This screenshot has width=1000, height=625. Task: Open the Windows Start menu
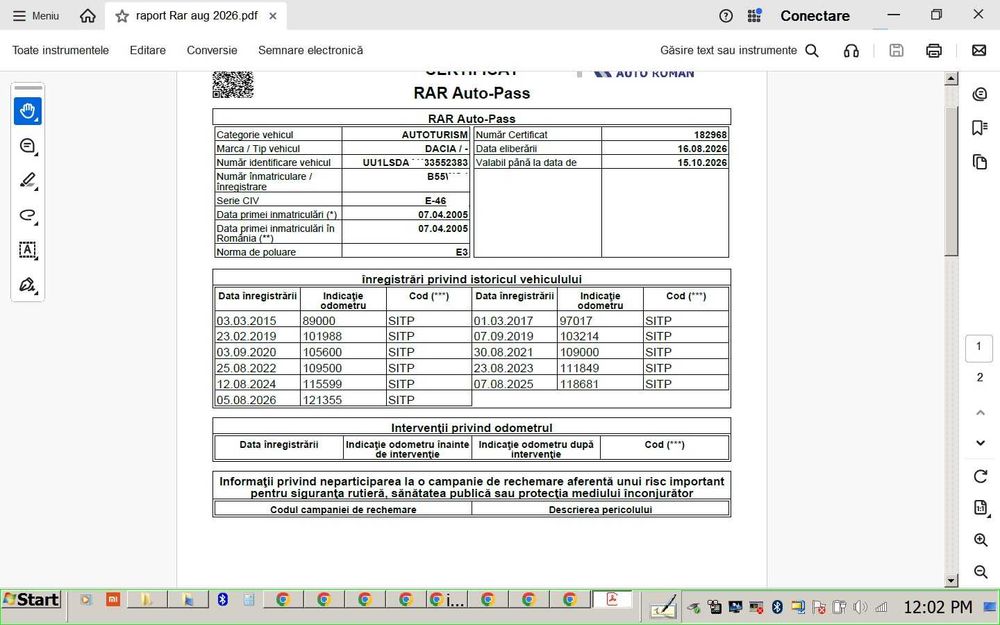pyautogui.click(x=31, y=599)
